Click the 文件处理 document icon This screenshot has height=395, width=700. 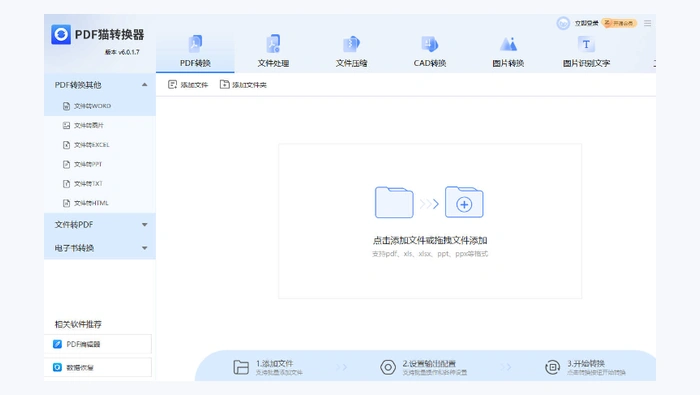pyautogui.click(x=273, y=44)
